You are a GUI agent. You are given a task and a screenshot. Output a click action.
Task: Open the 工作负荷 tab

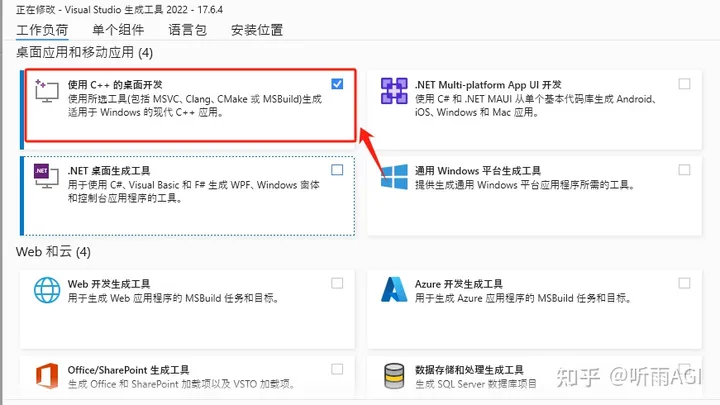pos(42,30)
